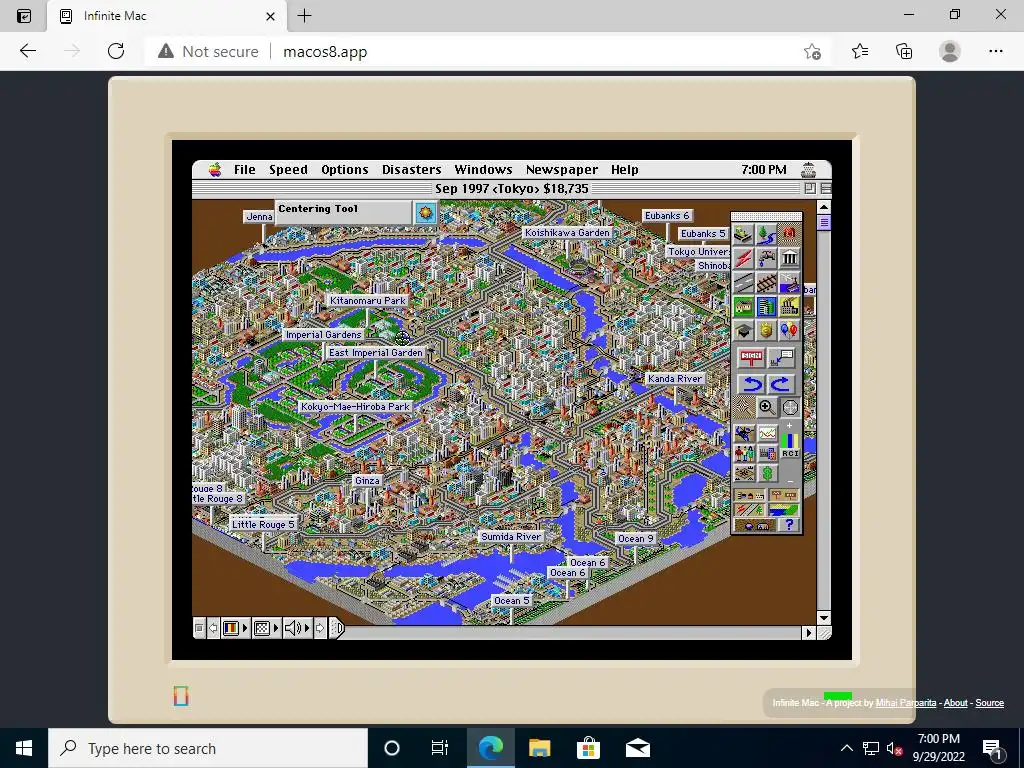Open the toolbar Help question mark

pos(790,524)
